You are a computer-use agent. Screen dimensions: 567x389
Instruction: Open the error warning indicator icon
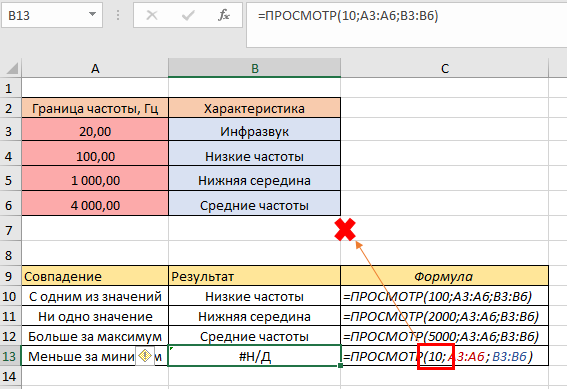[145, 356]
